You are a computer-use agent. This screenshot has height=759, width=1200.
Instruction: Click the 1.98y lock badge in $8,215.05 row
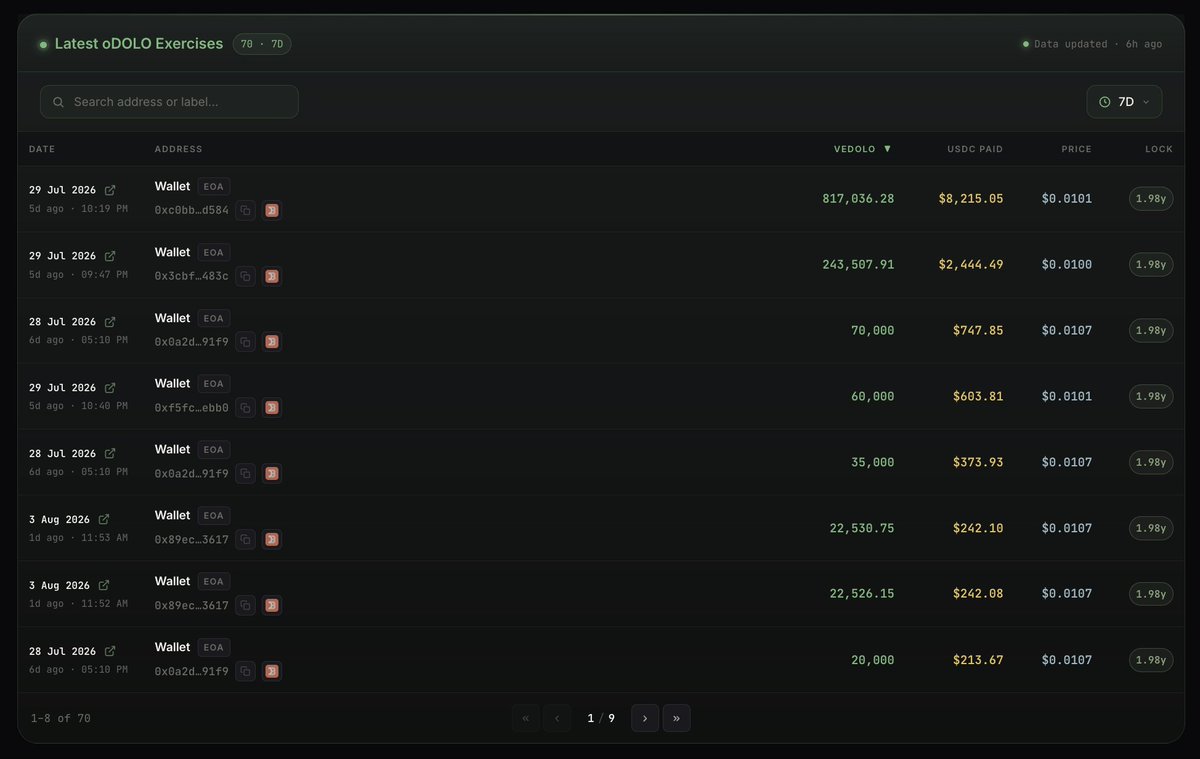[1151, 199]
